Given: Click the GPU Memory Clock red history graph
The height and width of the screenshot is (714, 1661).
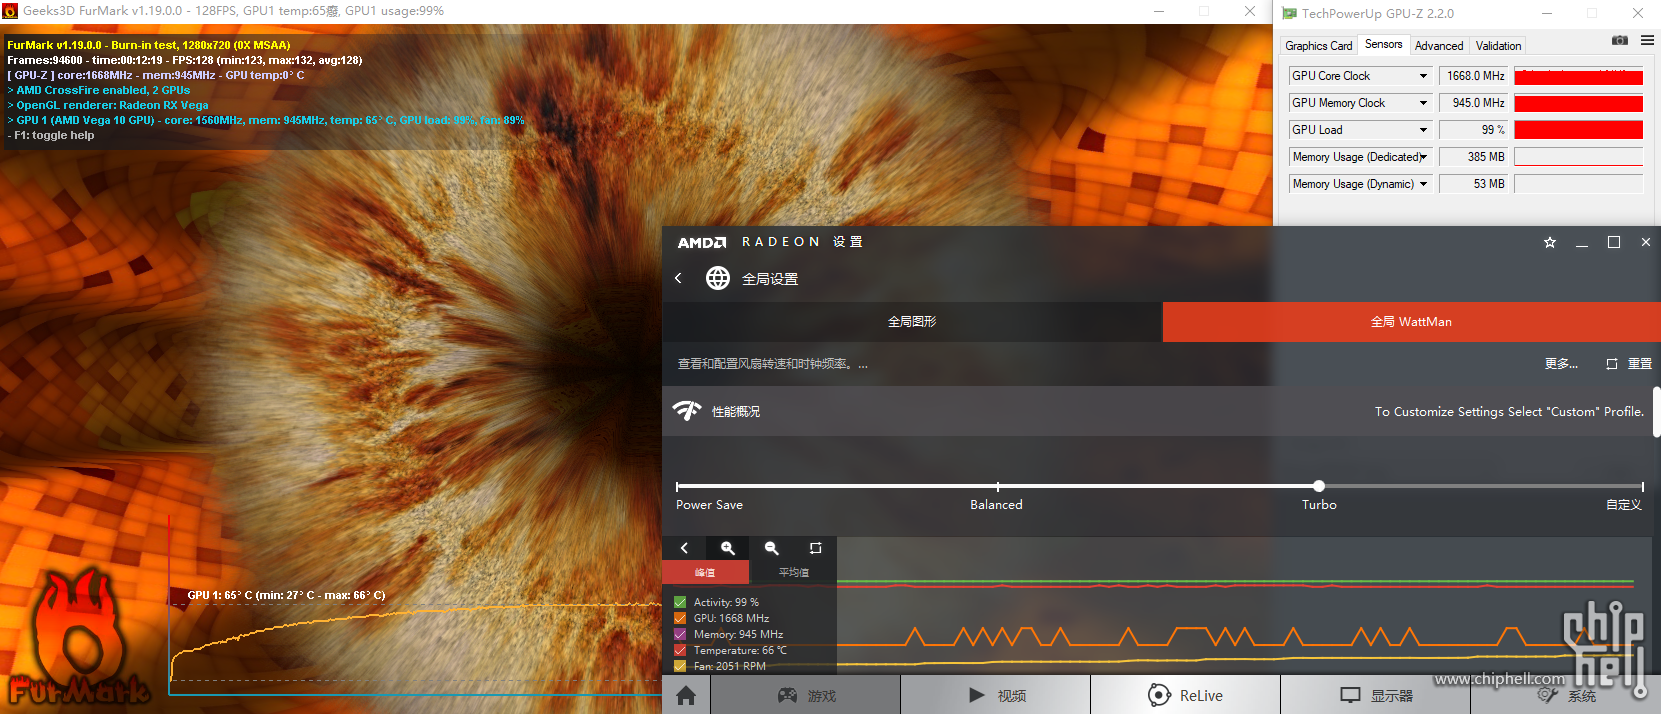Looking at the screenshot, I should [1579, 103].
